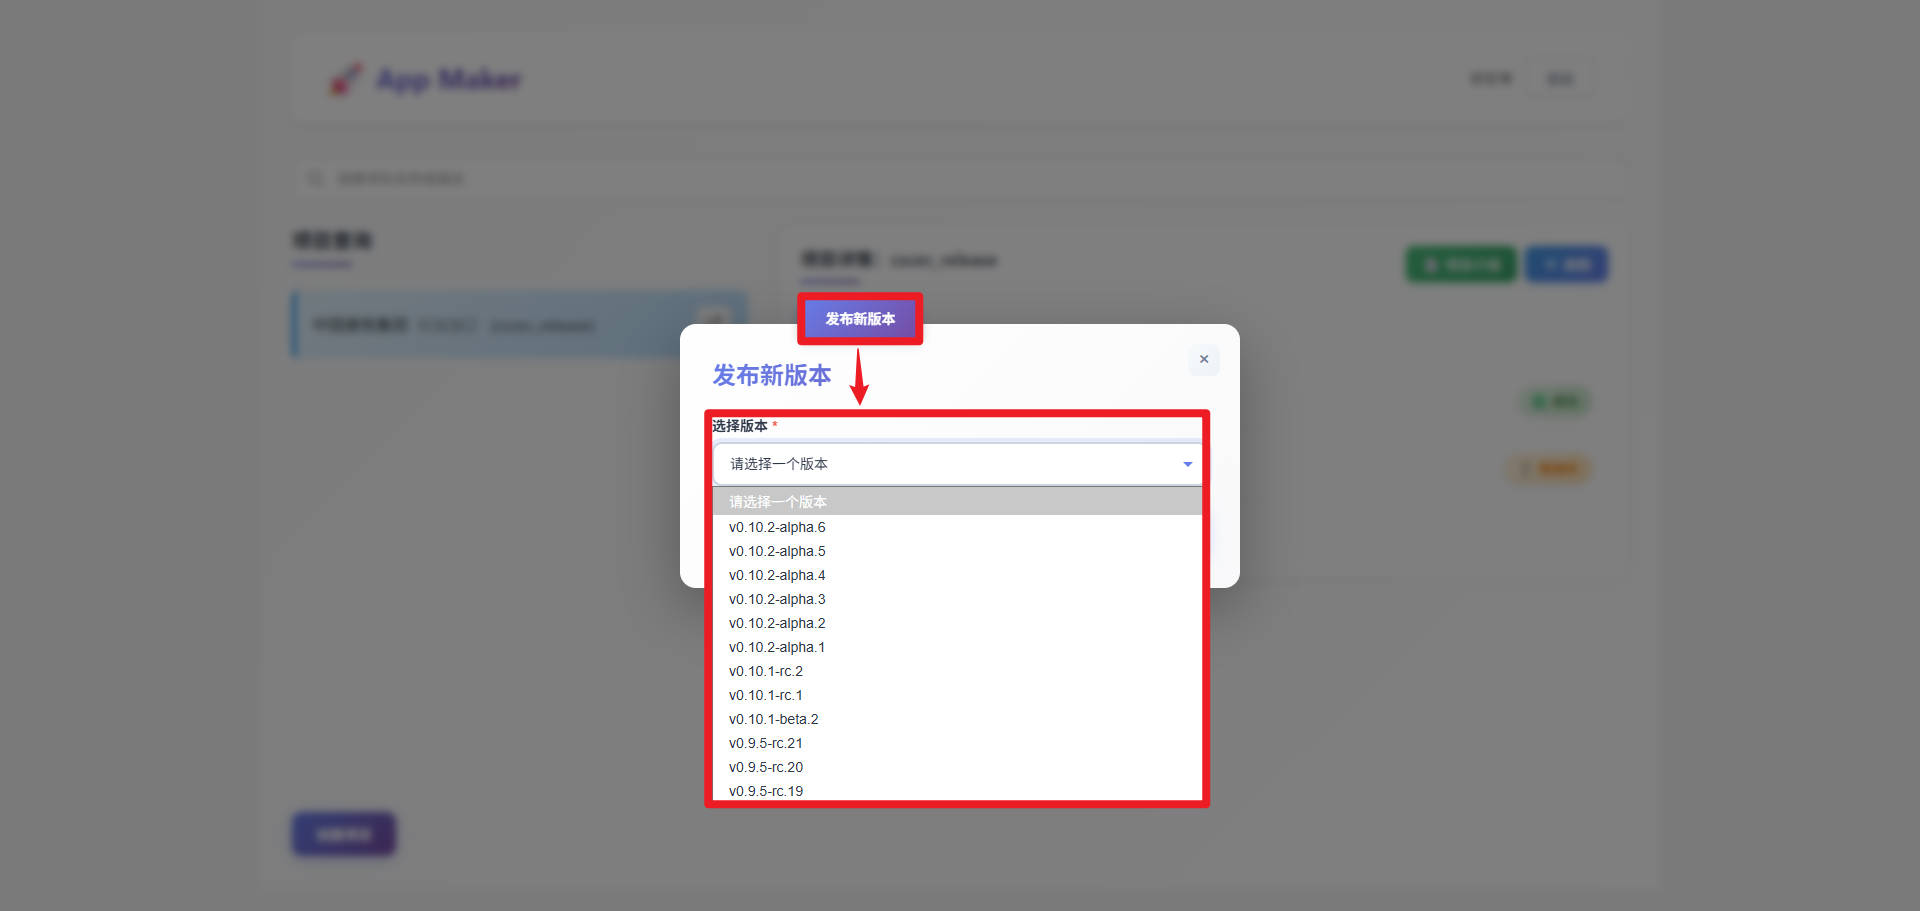The width and height of the screenshot is (1920, 911).
Task: Choose version v0.10.1-rc.2
Action: pos(766,671)
